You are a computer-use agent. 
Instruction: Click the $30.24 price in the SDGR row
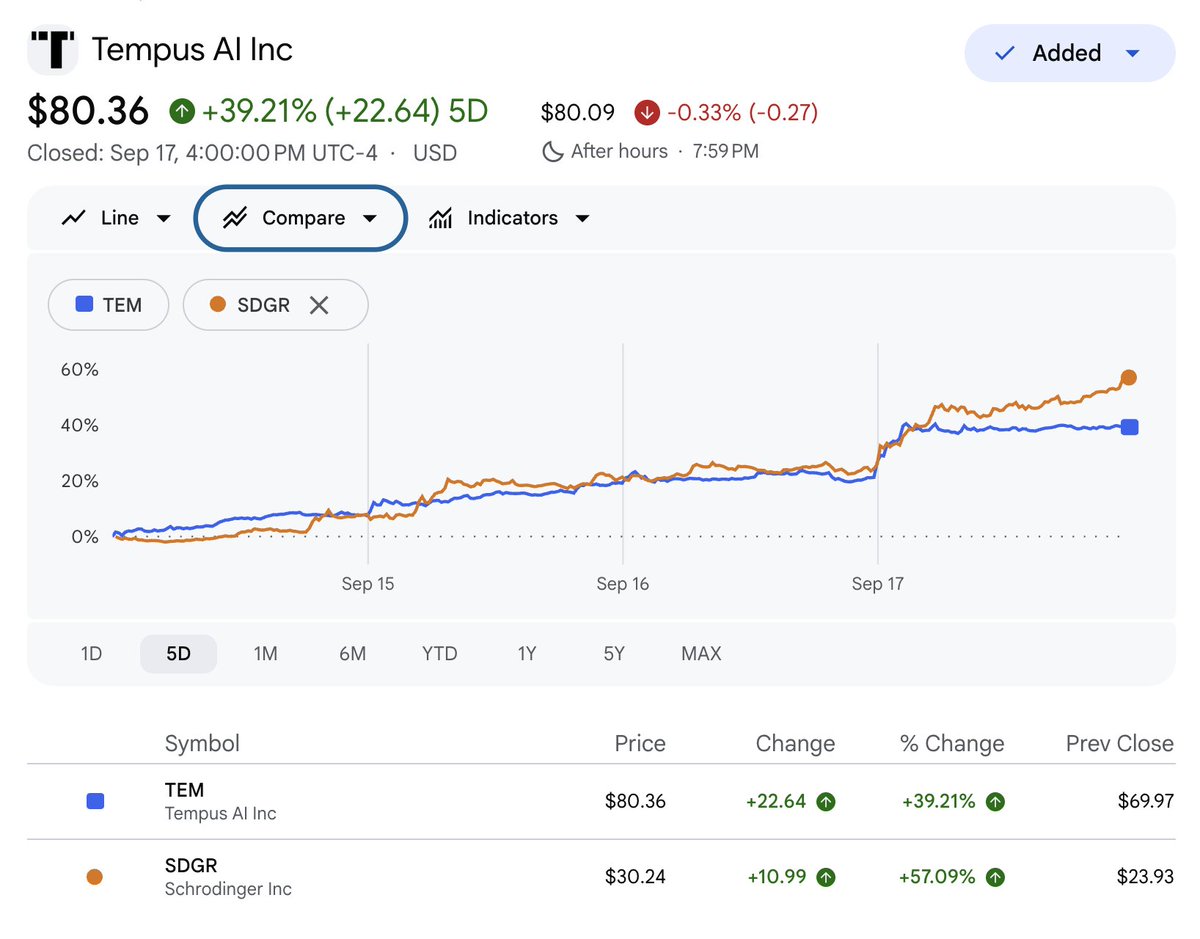click(635, 877)
